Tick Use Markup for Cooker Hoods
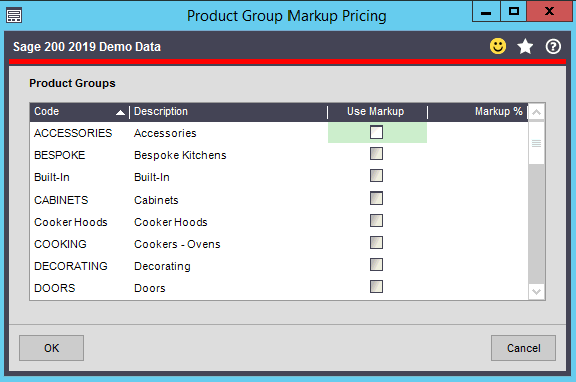This screenshot has width=576, height=382. tap(376, 221)
